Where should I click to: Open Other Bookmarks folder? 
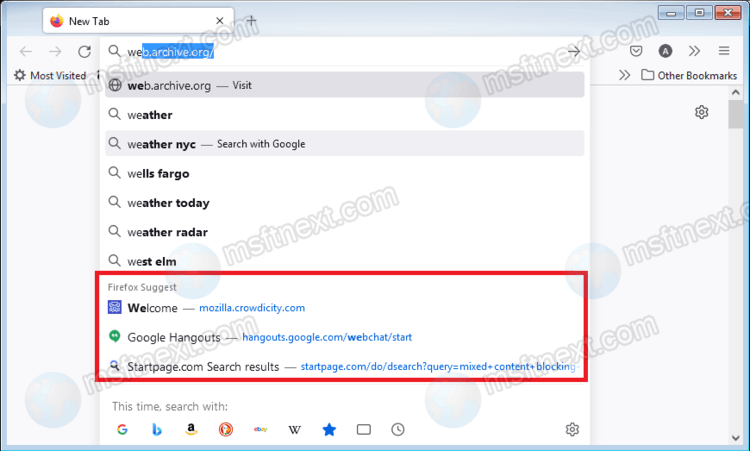point(690,75)
